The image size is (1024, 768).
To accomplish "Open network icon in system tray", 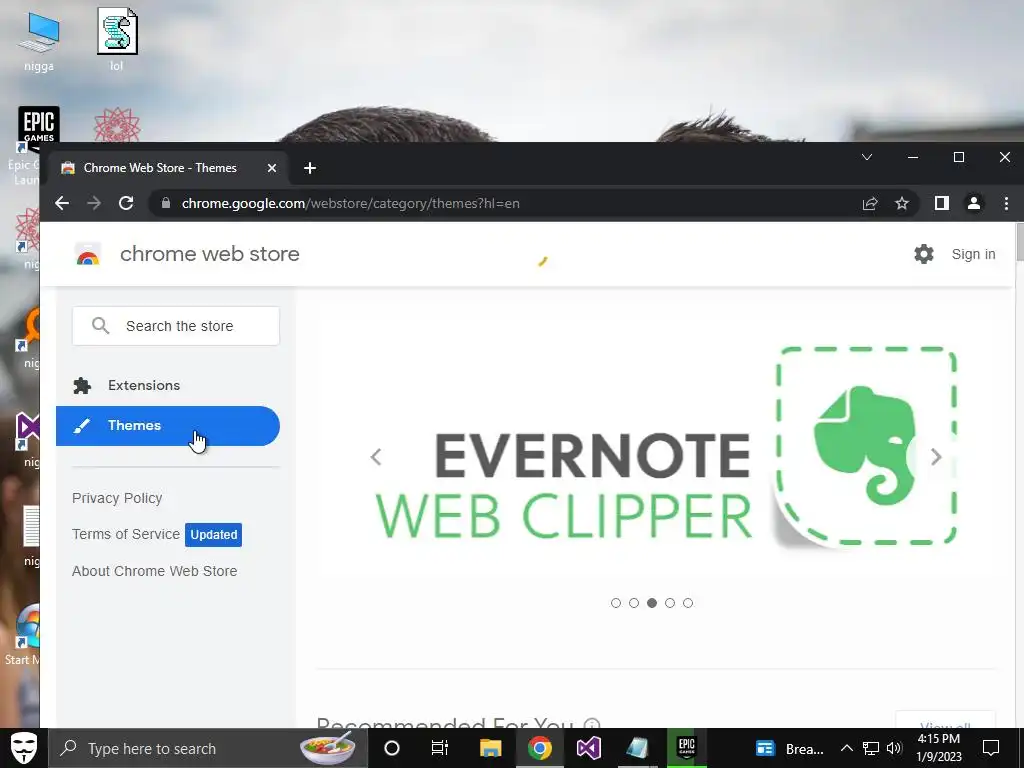I will pyautogui.click(x=871, y=748).
